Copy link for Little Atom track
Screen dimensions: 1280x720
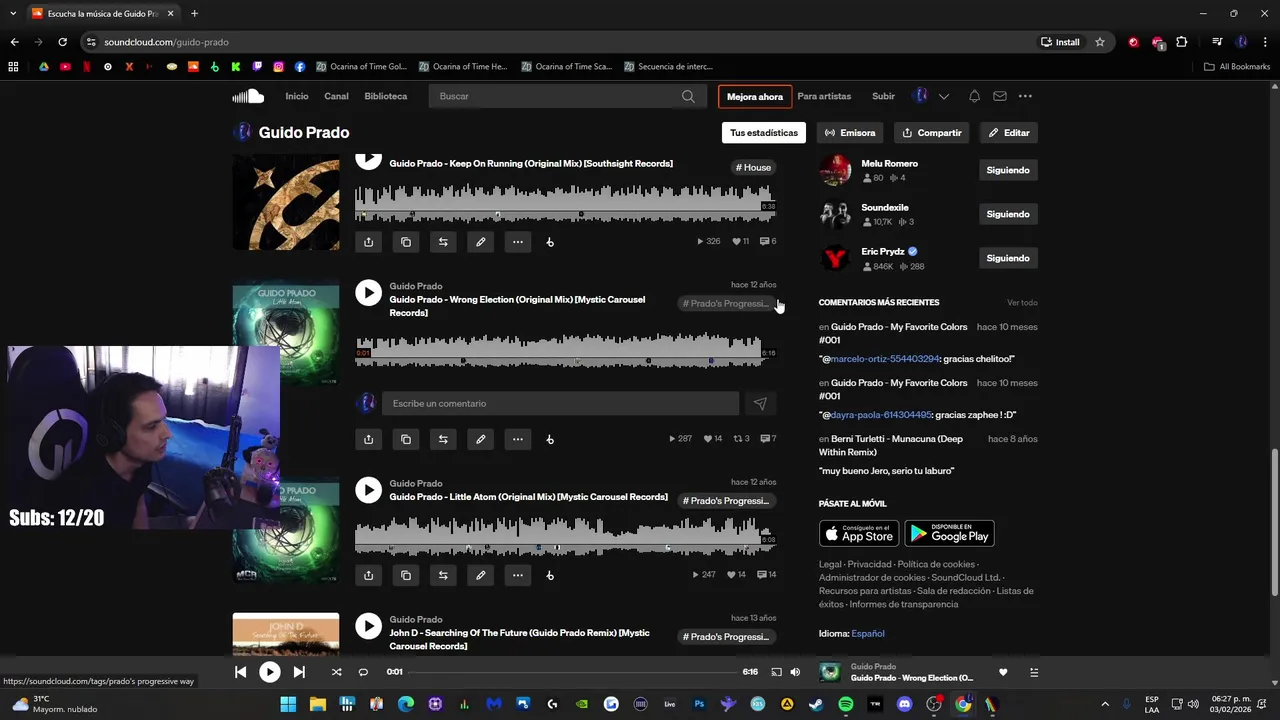[x=406, y=575]
